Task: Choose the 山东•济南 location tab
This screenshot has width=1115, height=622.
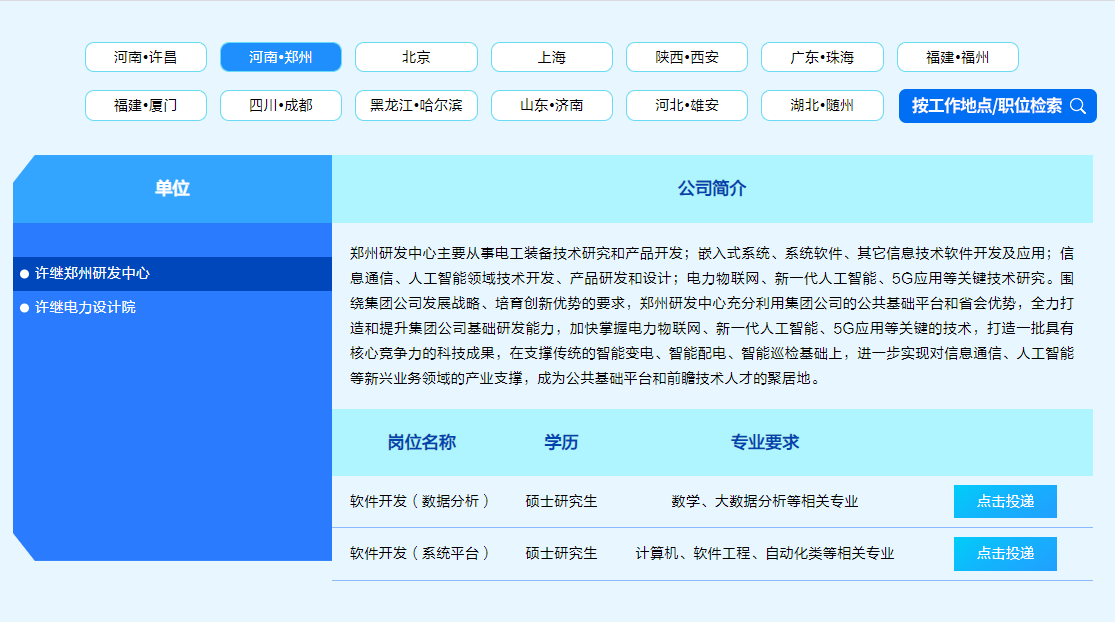Action: 552,105
